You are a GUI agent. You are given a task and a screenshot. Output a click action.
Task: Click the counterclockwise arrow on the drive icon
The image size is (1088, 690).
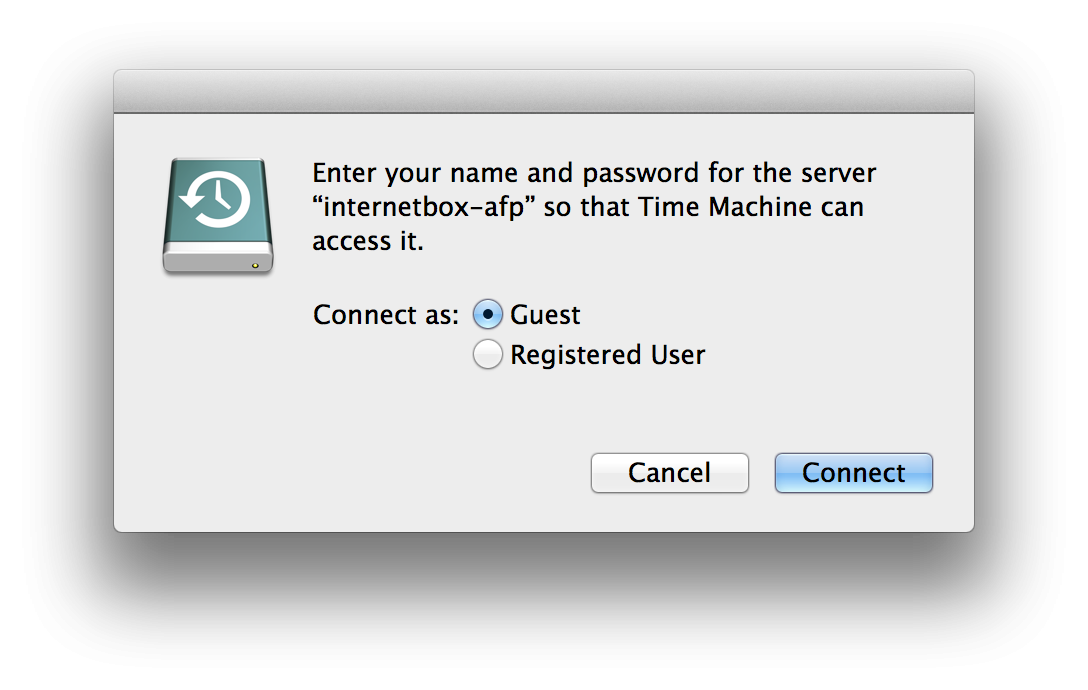tap(190, 201)
